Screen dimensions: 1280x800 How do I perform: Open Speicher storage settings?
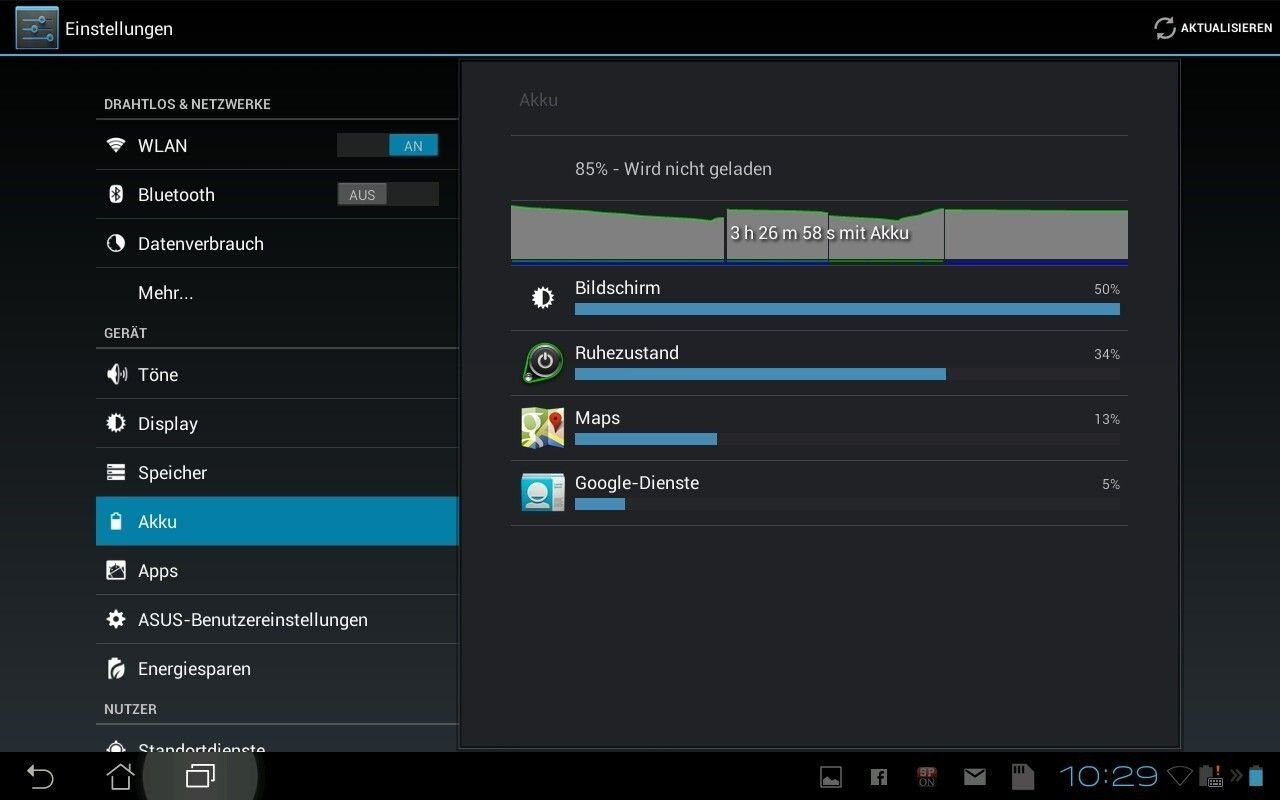[x=277, y=473]
